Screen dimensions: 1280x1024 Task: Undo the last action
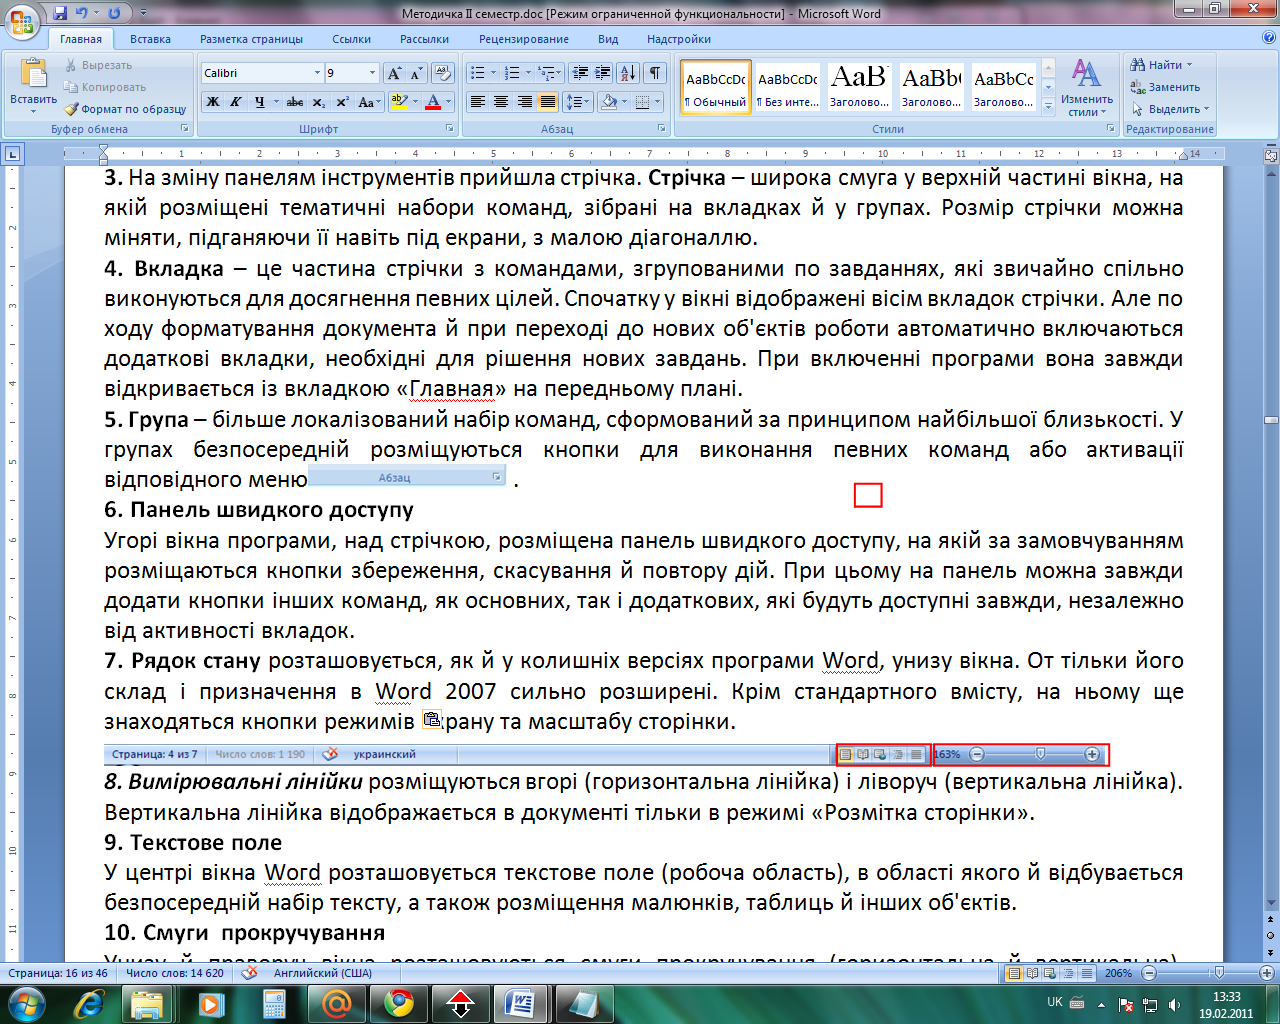tap(82, 13)
